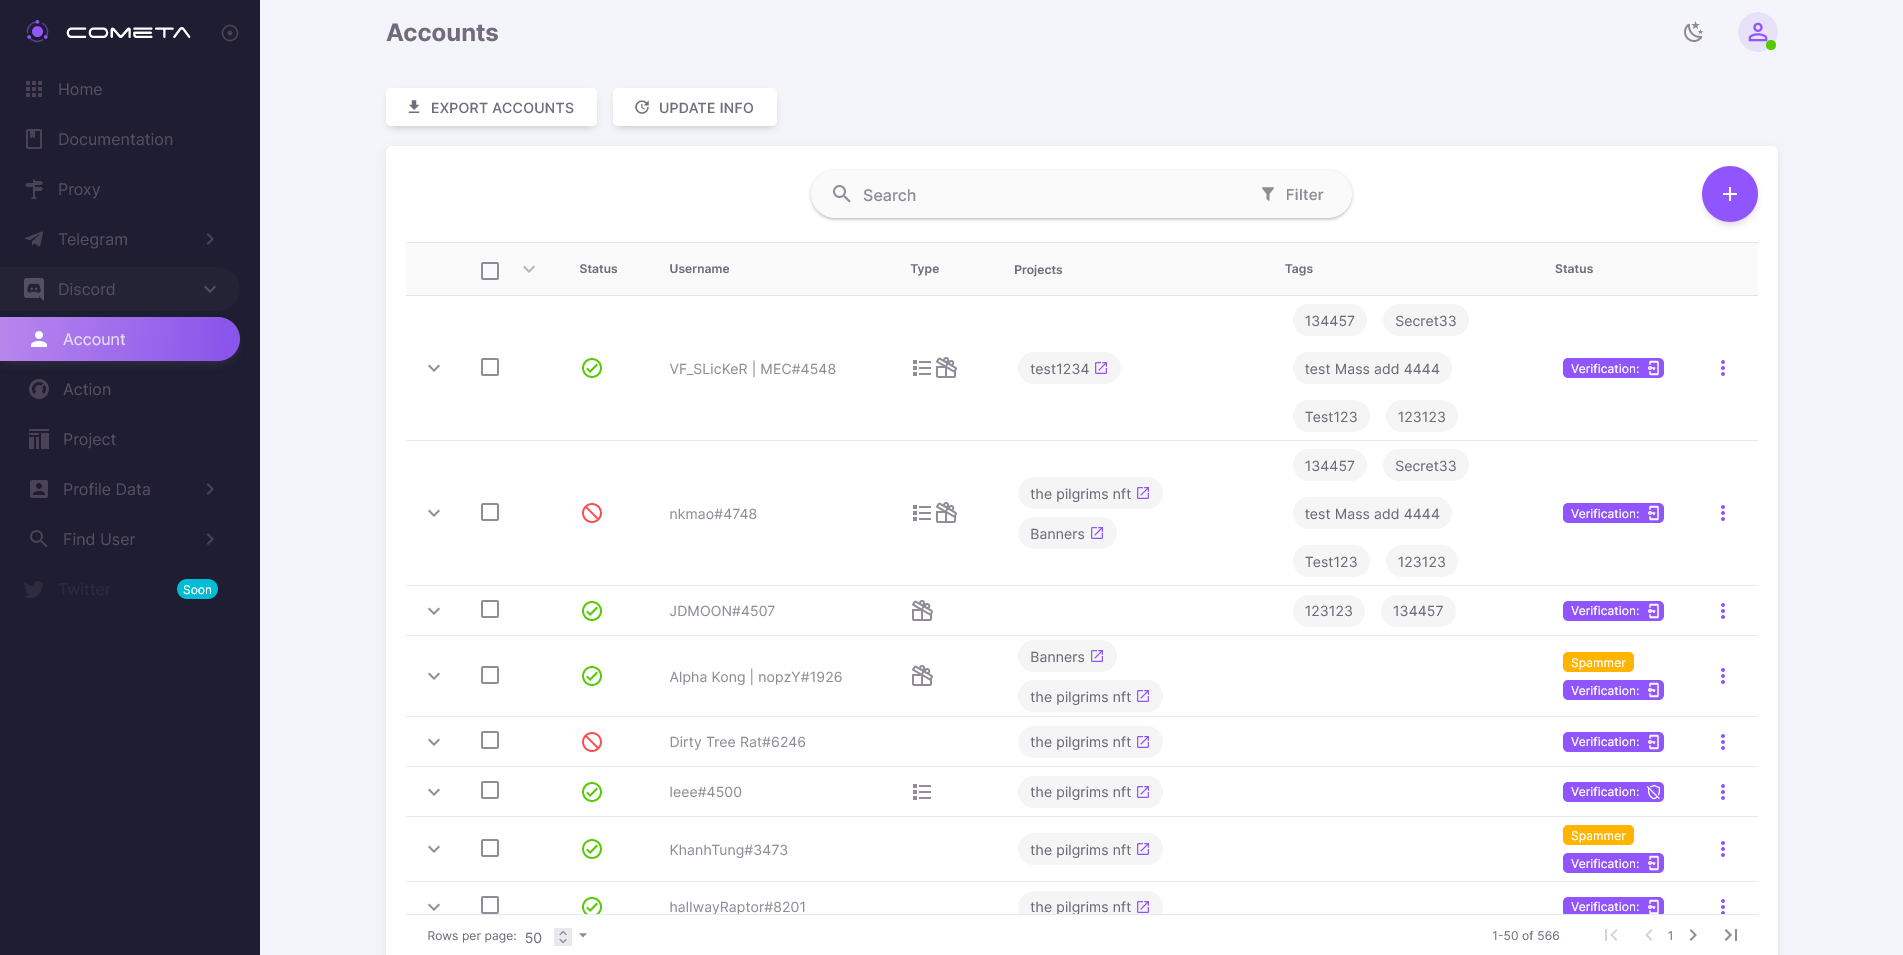Screen dimensions: 1903x955
Task: Go to next page arrow
Action: pos(1693,935)
